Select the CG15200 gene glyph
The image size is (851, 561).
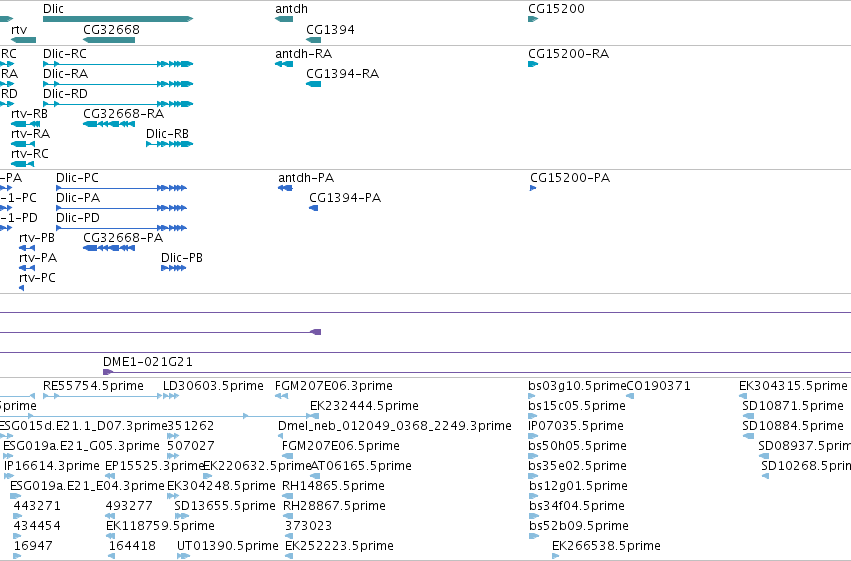(x=533, y=19)
